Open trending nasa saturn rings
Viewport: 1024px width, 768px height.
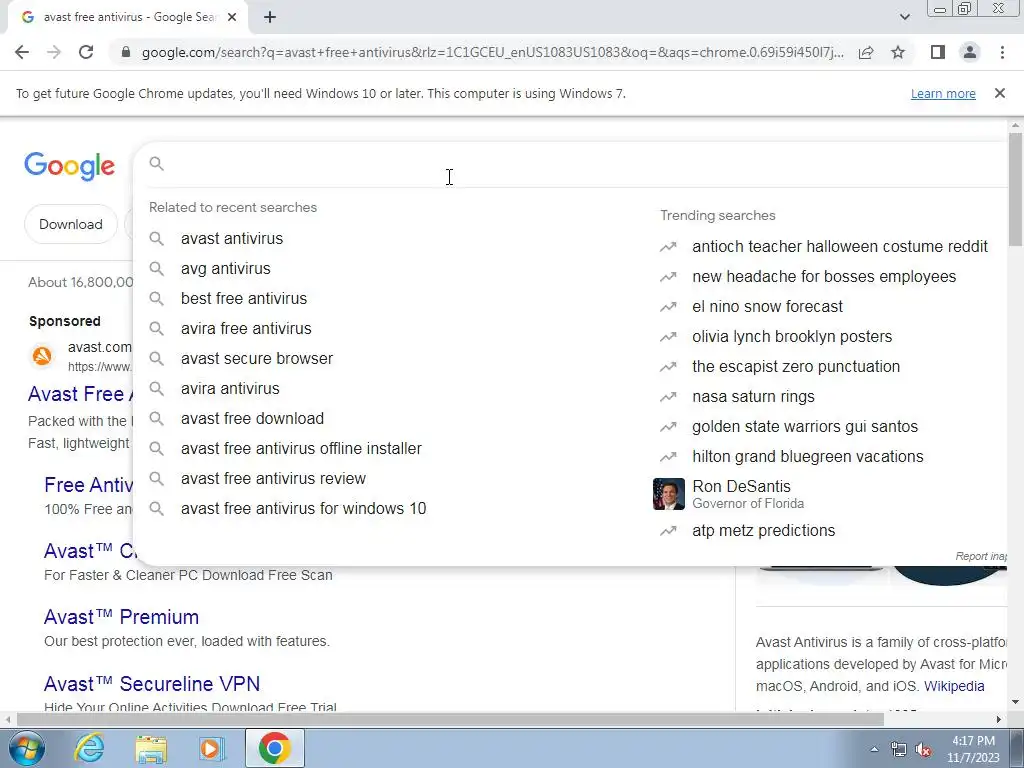[753, 396]
